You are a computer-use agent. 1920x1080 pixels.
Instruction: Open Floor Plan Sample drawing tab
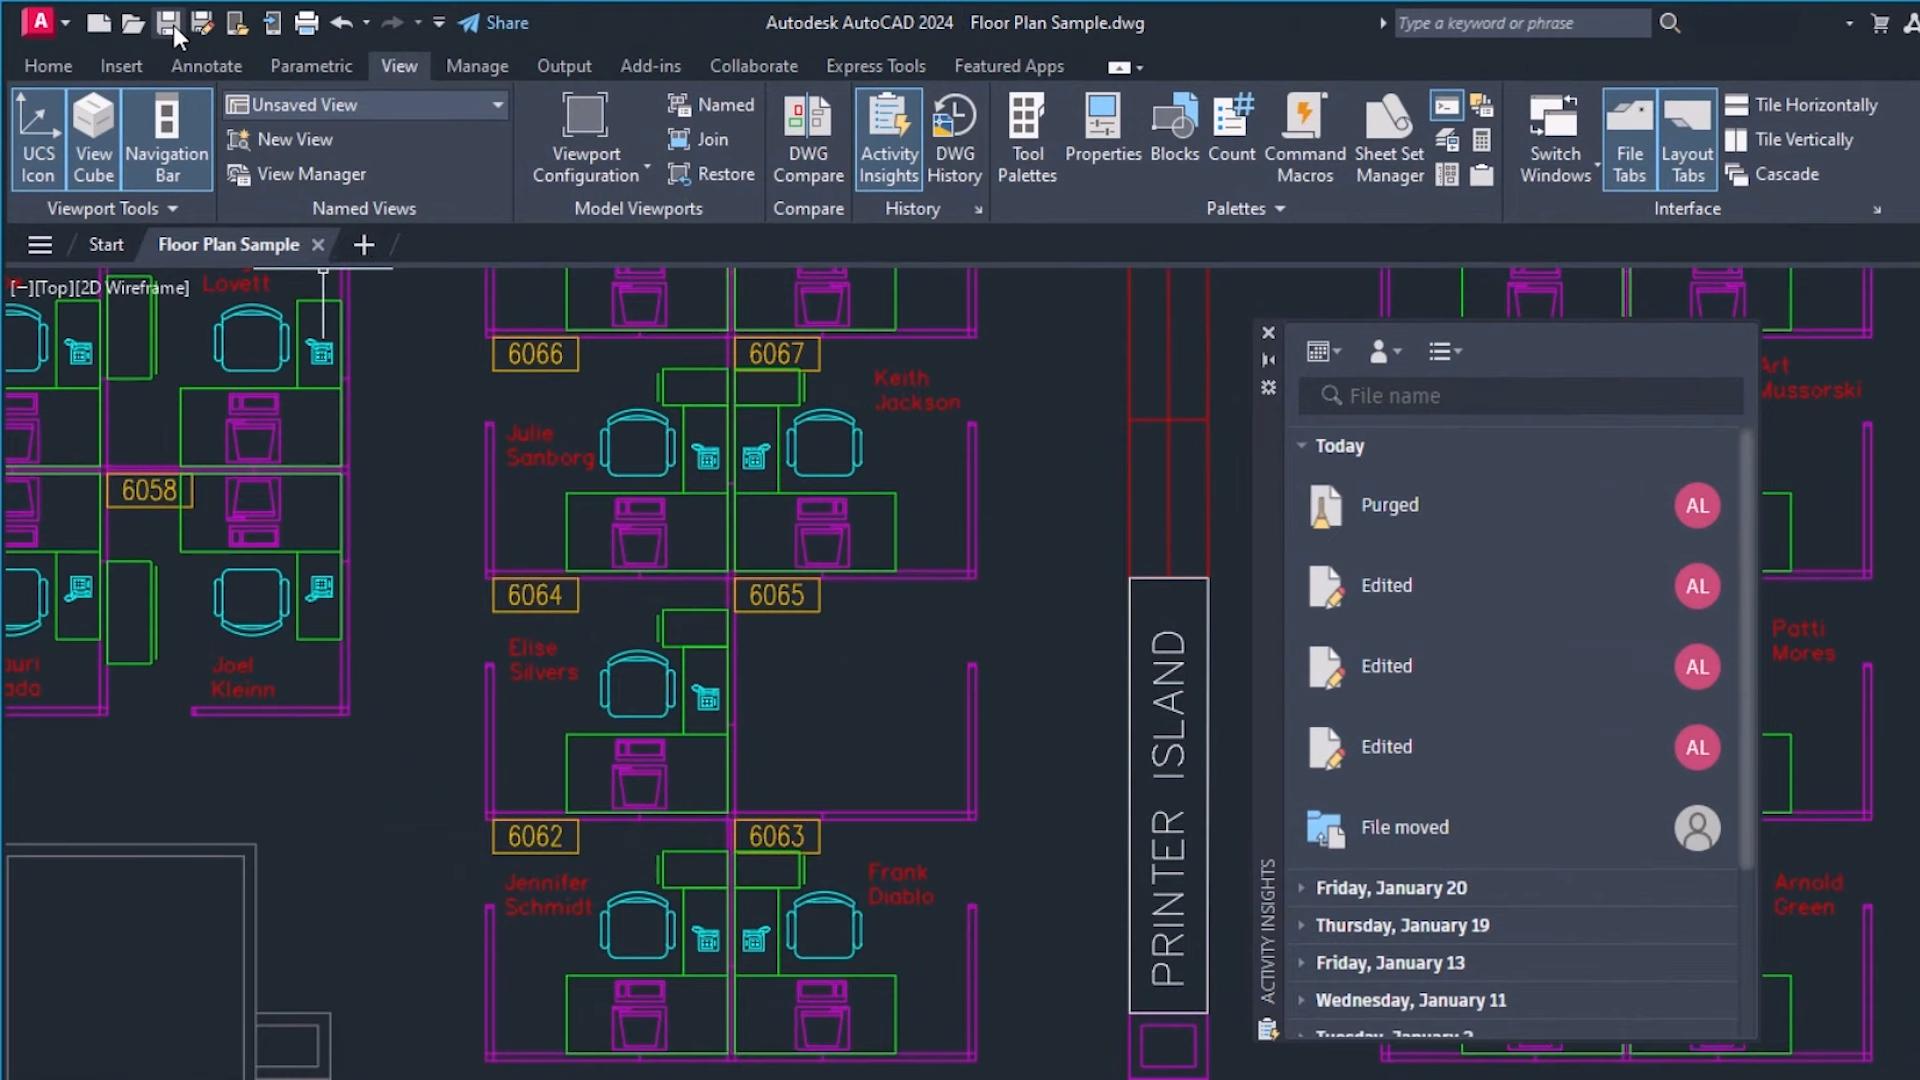[x=228, y=244]
